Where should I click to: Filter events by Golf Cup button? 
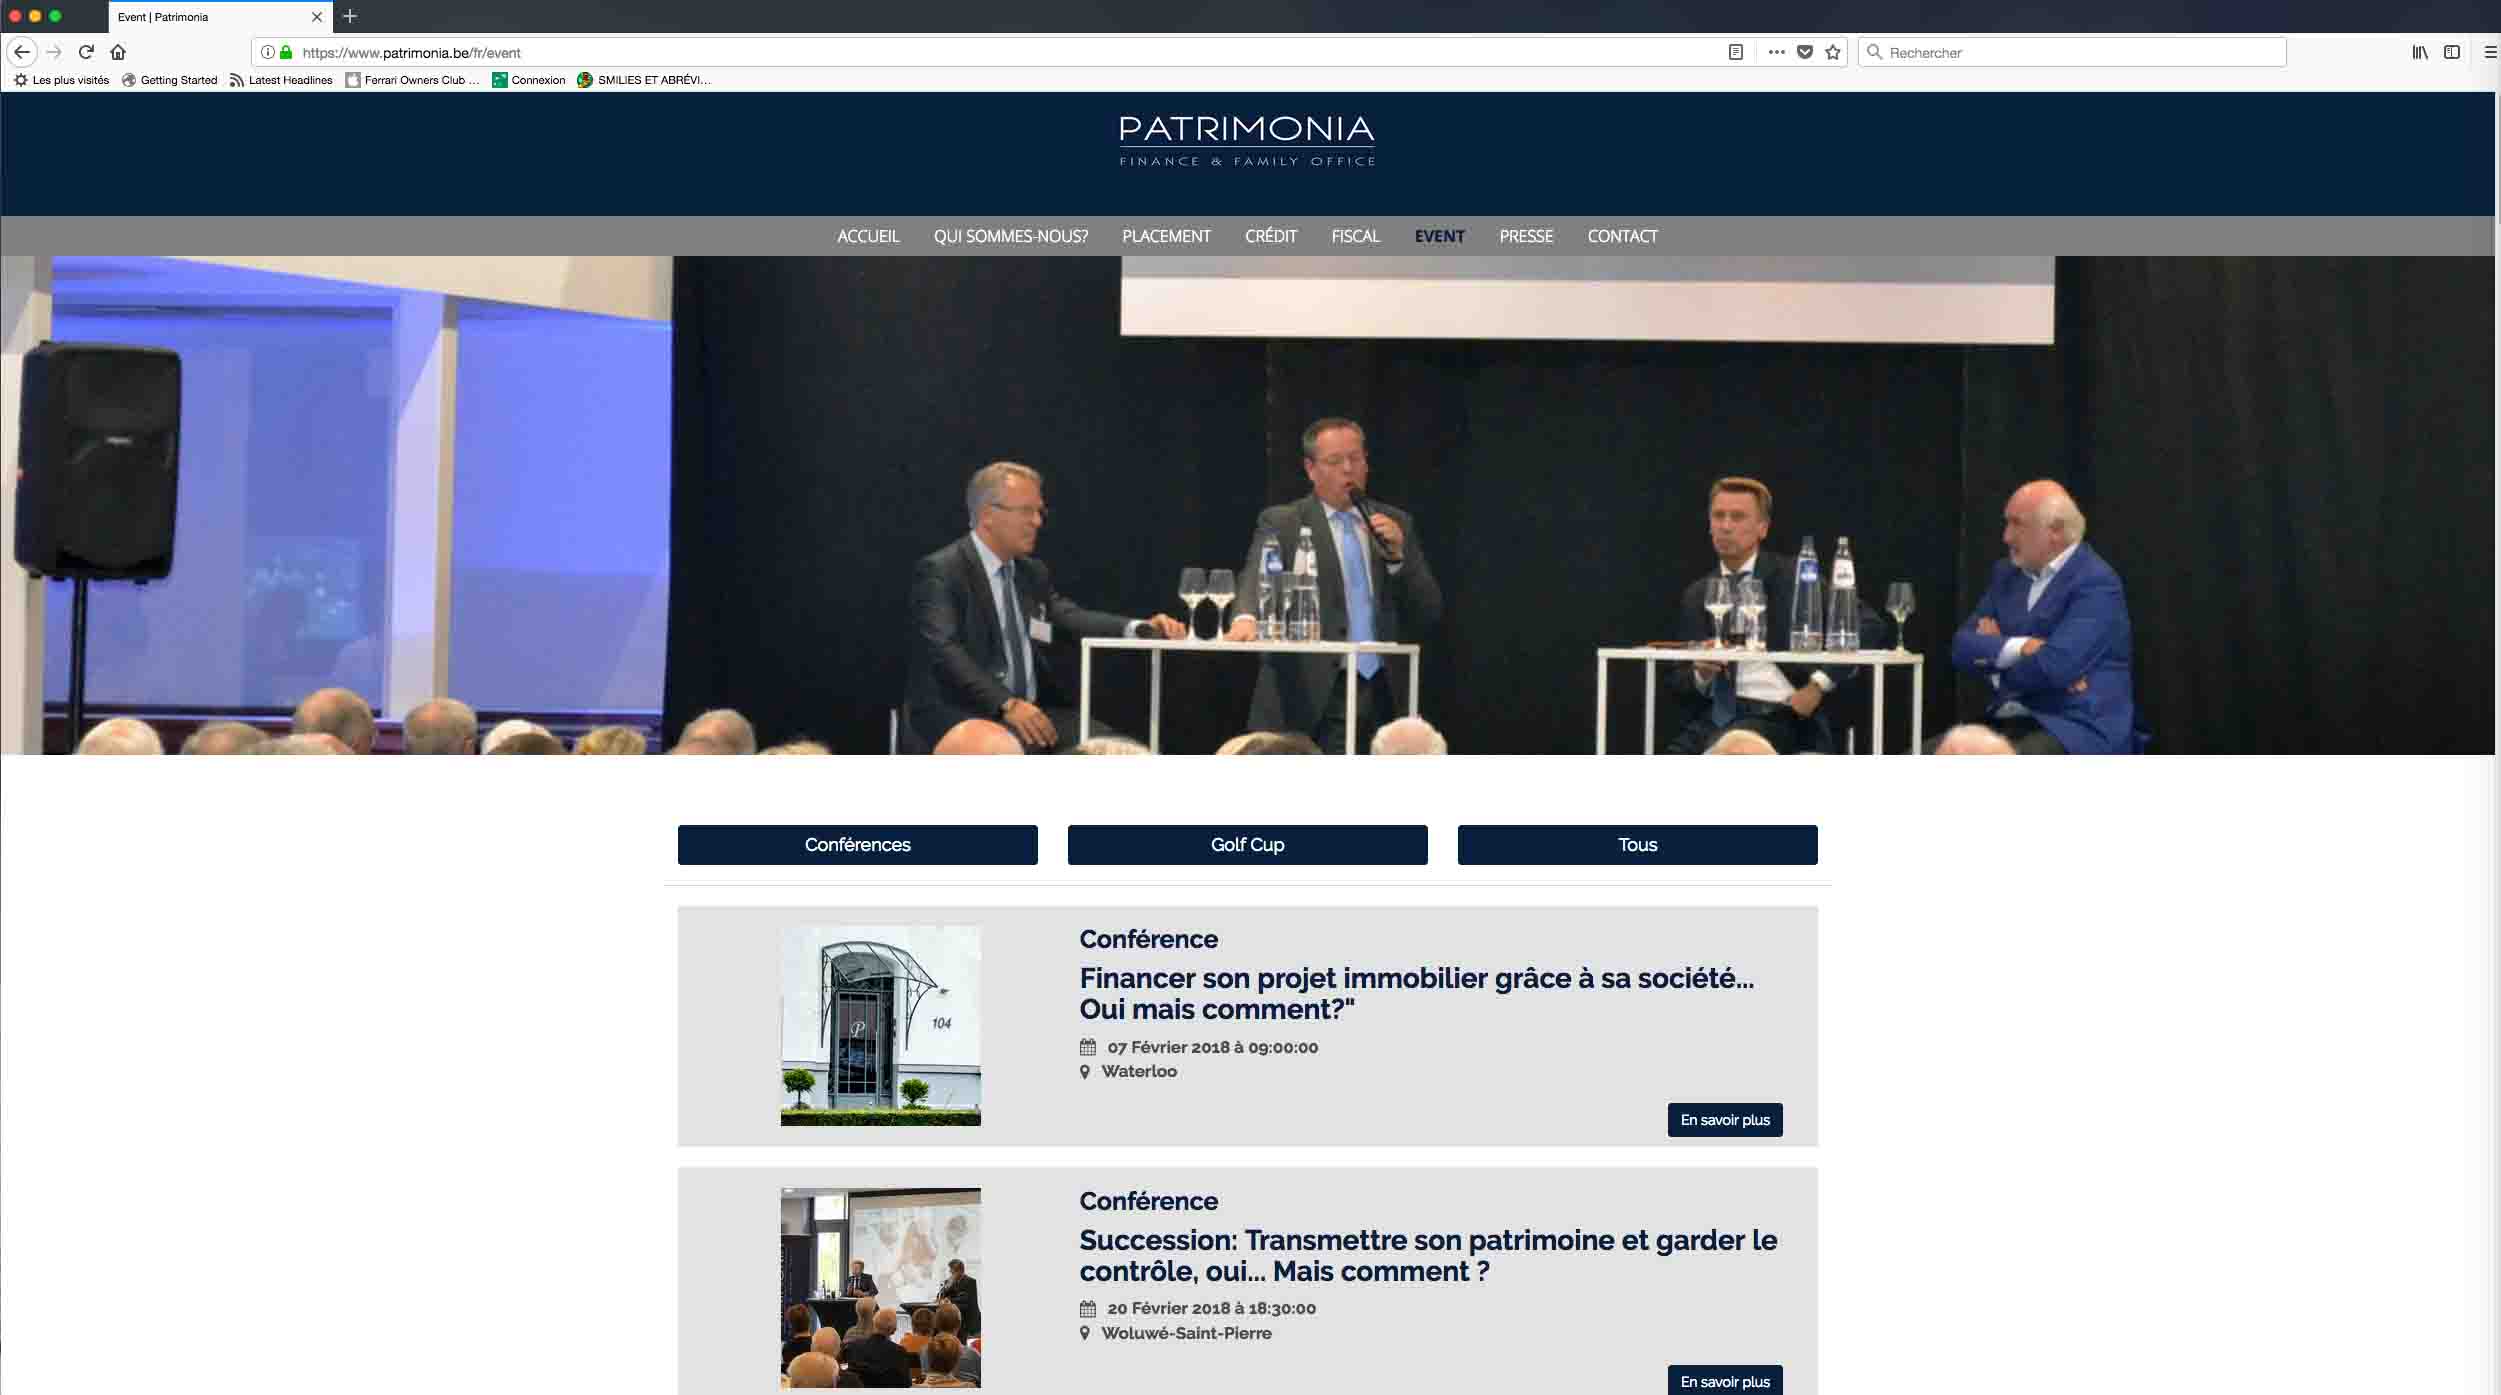tap(1248, 845)
